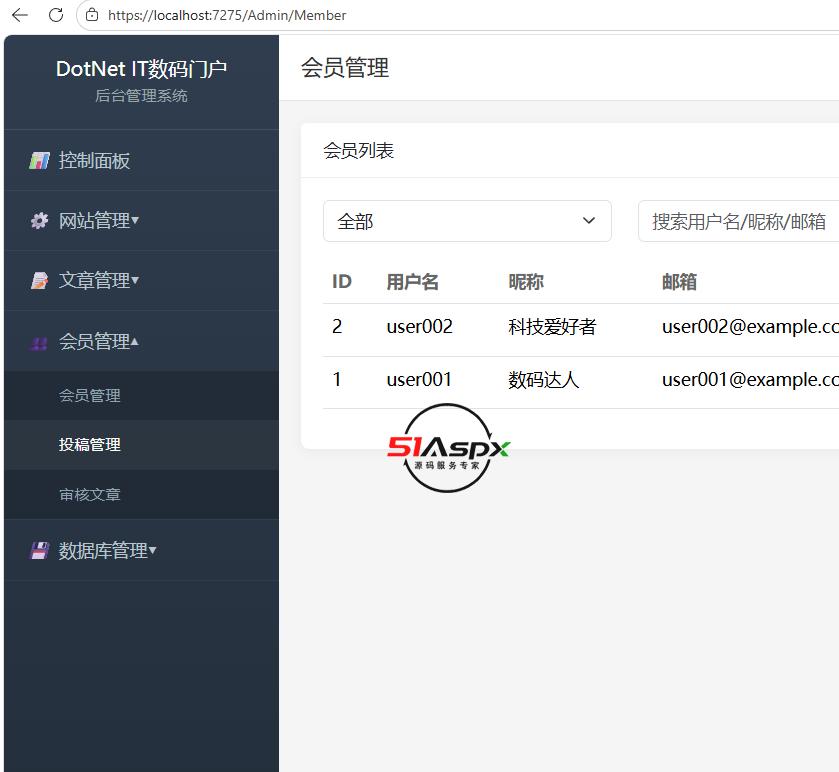Click the browser back arrow icon

[20, 15]
